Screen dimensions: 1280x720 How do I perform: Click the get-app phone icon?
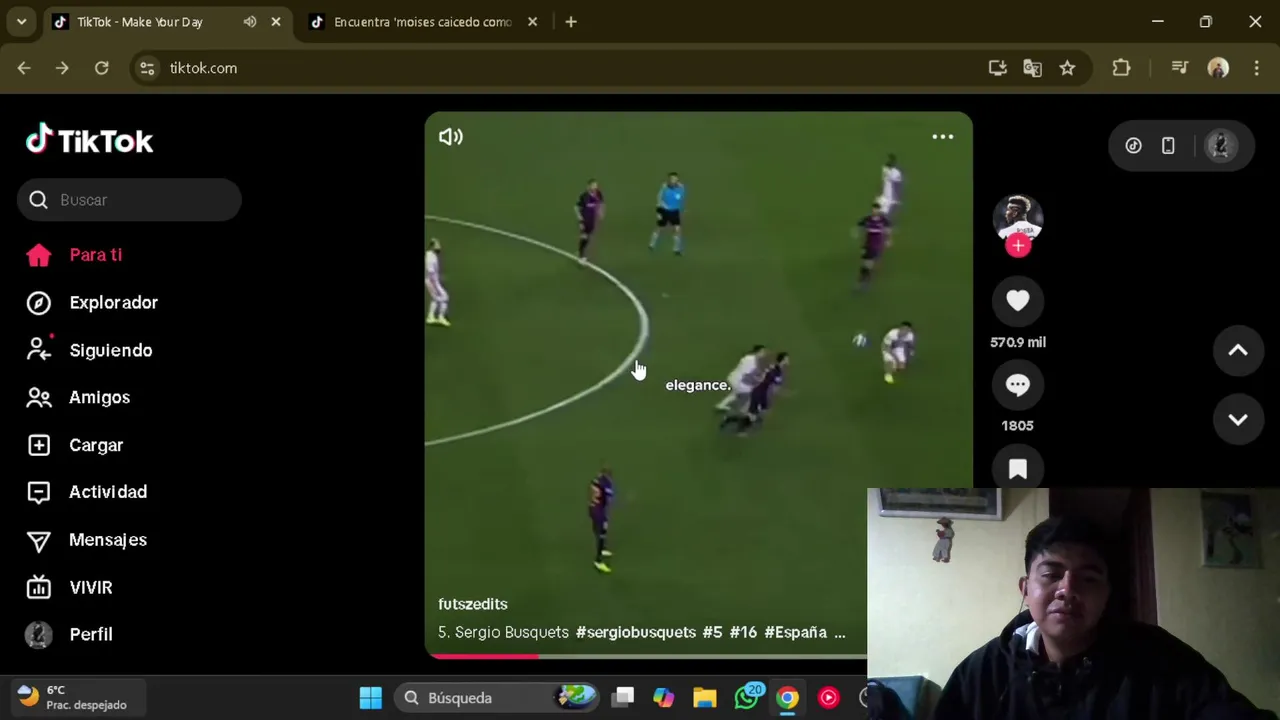click(x=1168, y=146)
